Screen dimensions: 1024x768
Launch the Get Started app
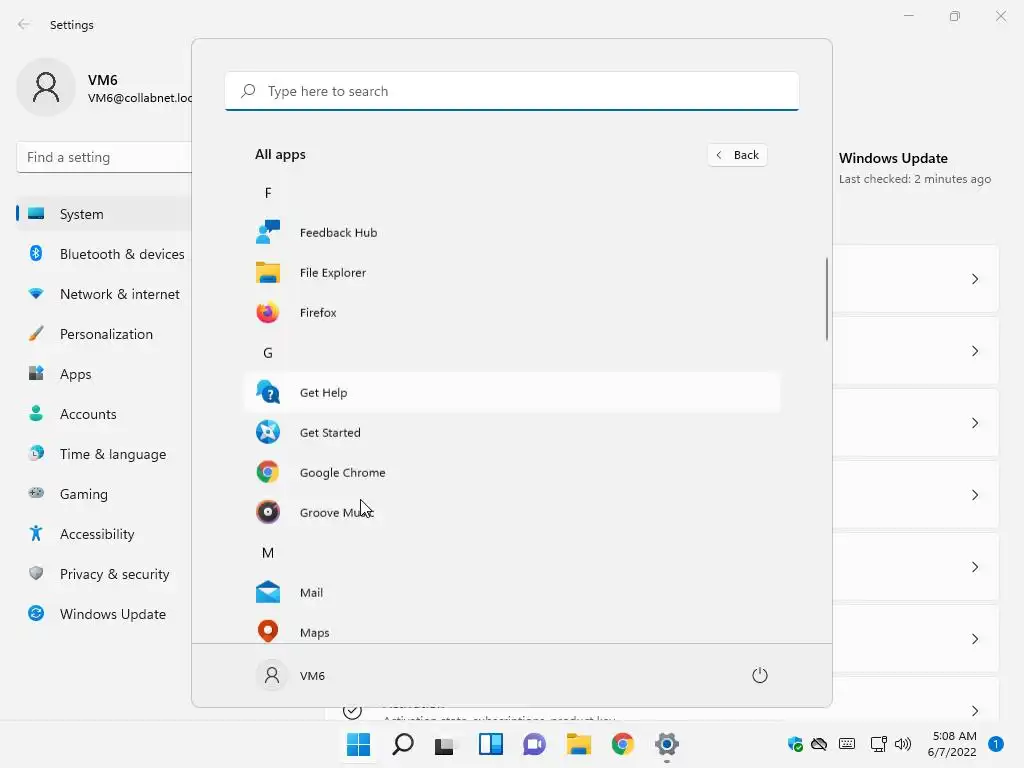coord(512,432)
